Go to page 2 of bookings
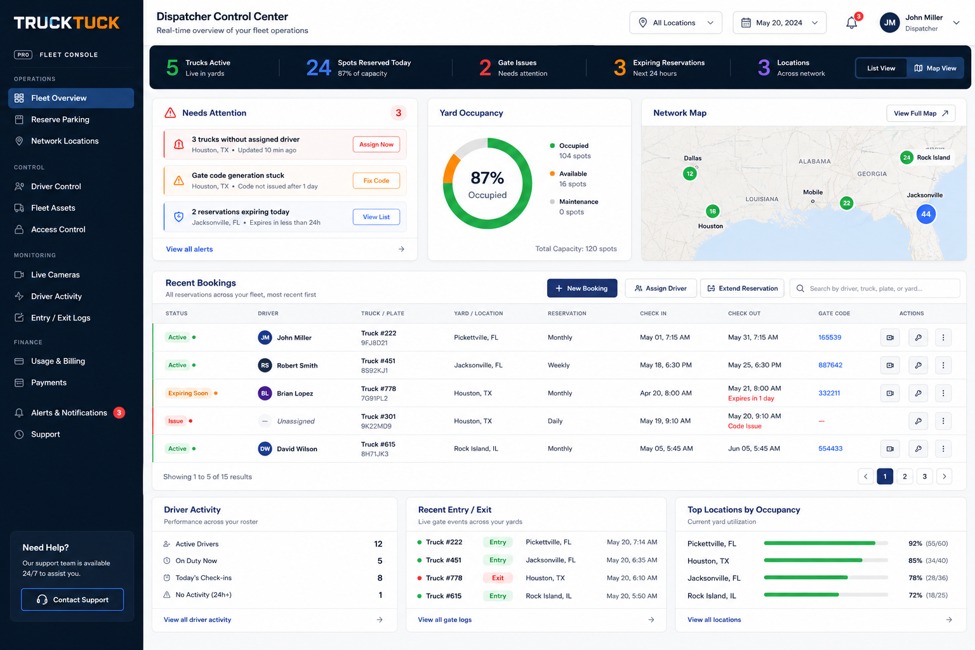This screenshot has height=650, width=975. pos(905,476)
